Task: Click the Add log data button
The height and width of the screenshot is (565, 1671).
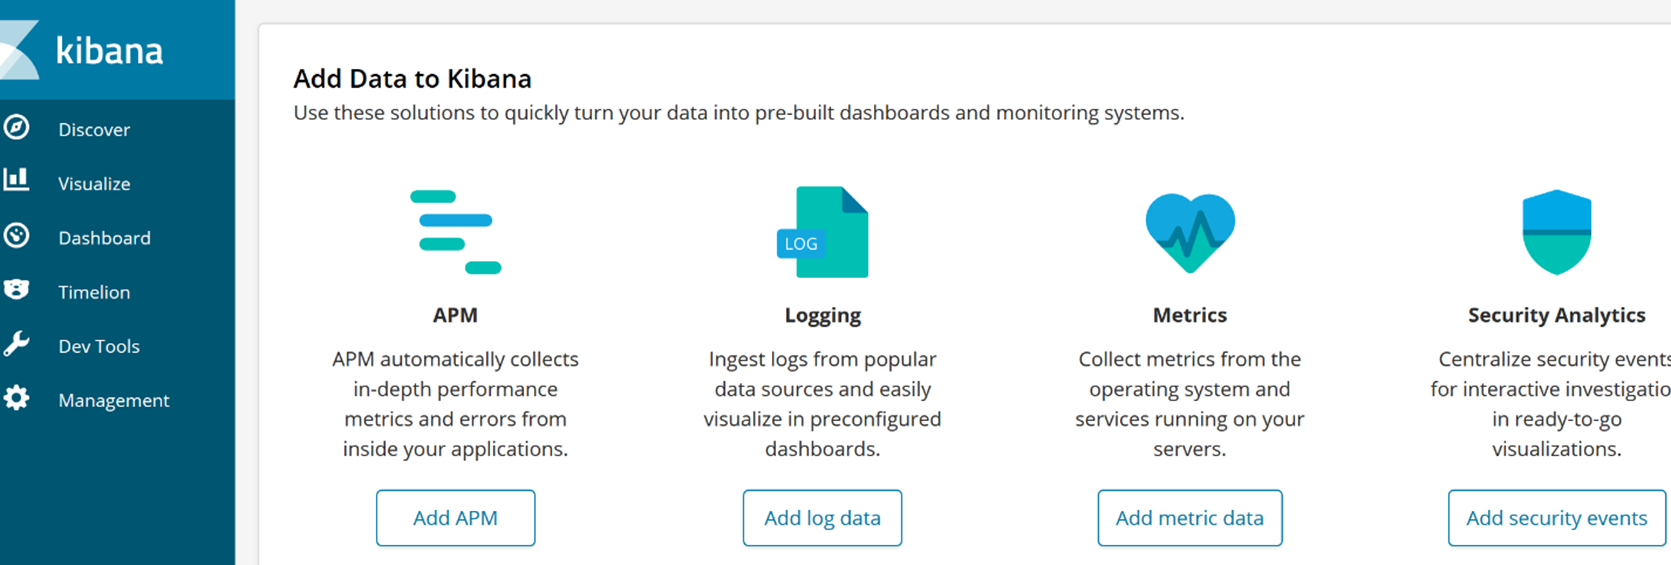Action: (x=822, y=518)
